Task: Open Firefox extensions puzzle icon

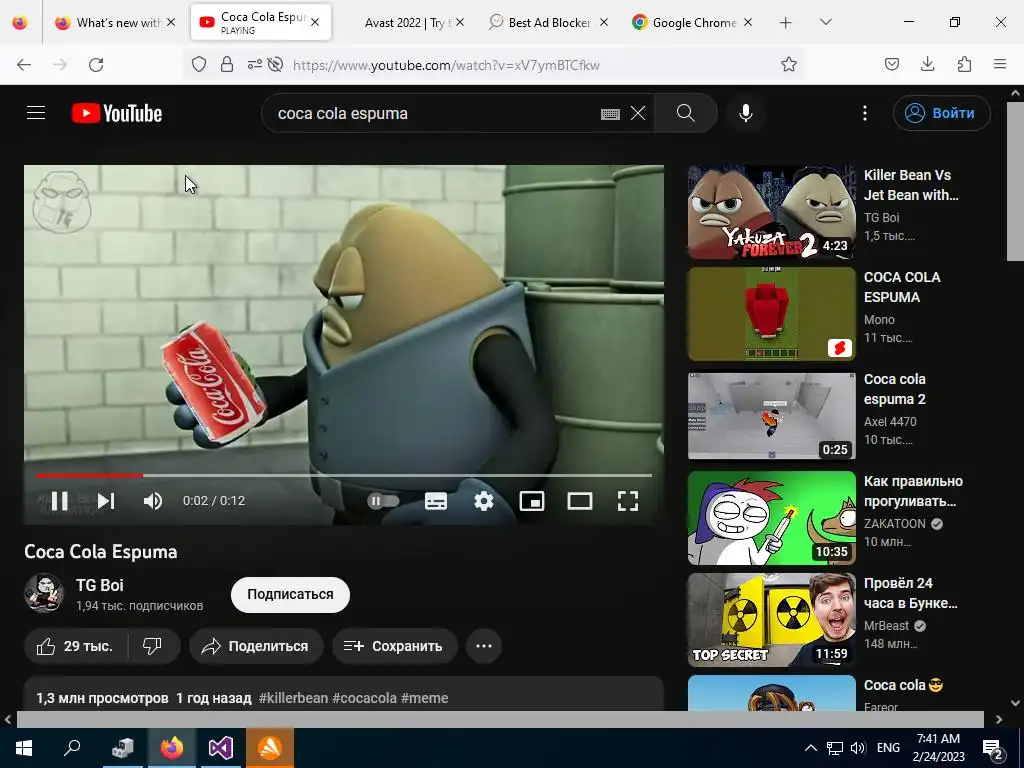Action: tap(964, 64)
